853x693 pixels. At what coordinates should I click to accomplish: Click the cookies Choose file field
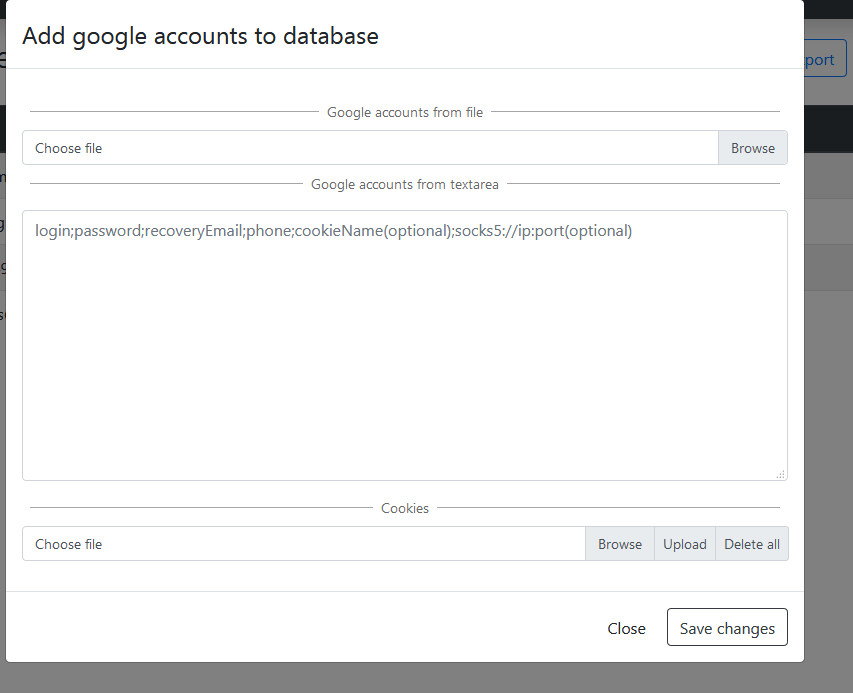pos(300,543)
